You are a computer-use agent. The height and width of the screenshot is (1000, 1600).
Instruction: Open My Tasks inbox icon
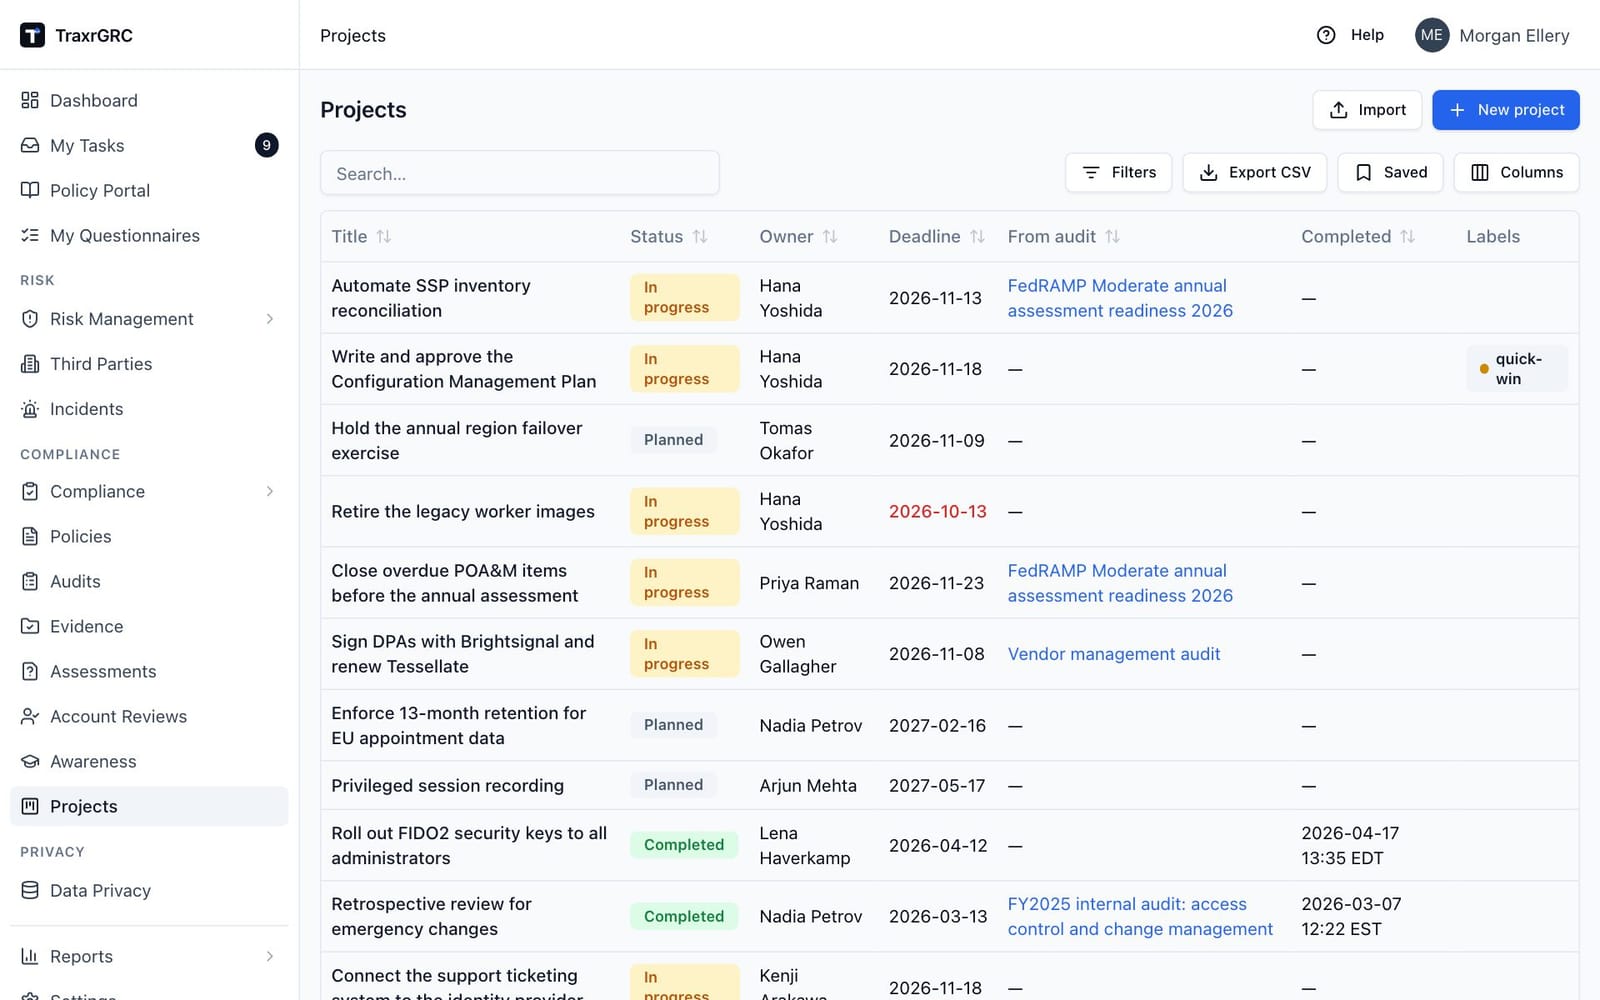click(x=30, y=145)
